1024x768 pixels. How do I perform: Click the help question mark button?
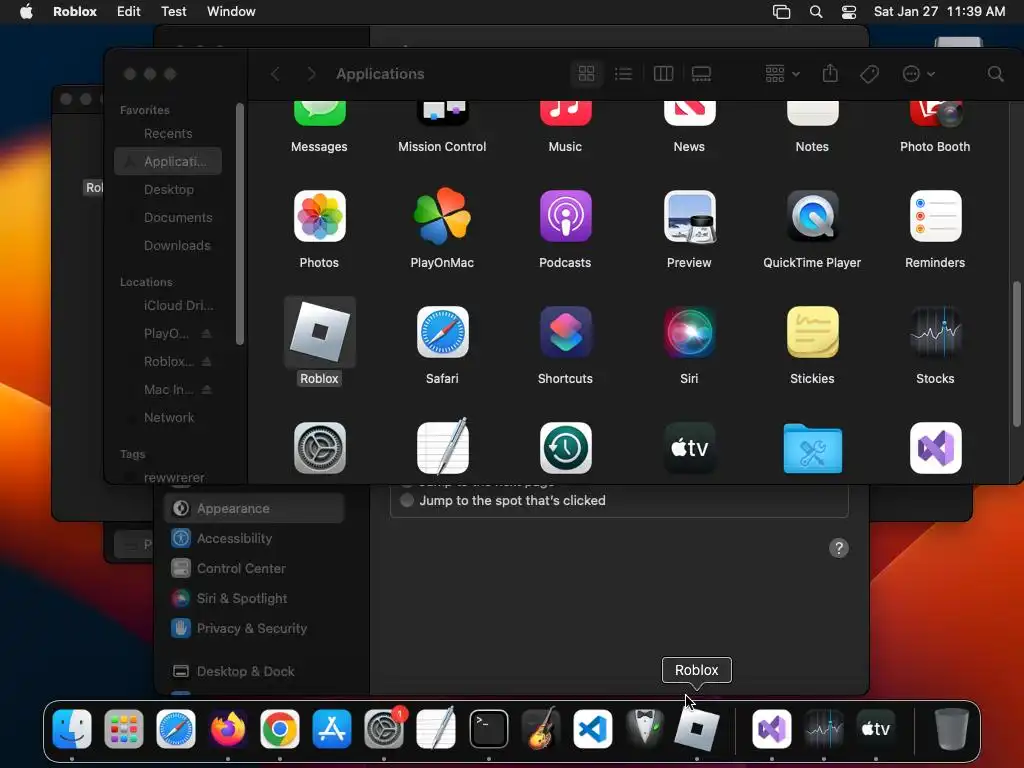839,548
